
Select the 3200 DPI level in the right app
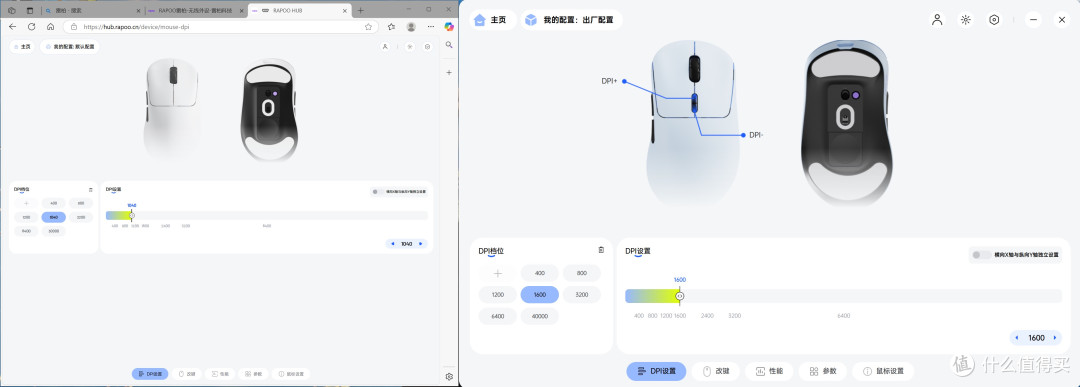coord(582,295)
